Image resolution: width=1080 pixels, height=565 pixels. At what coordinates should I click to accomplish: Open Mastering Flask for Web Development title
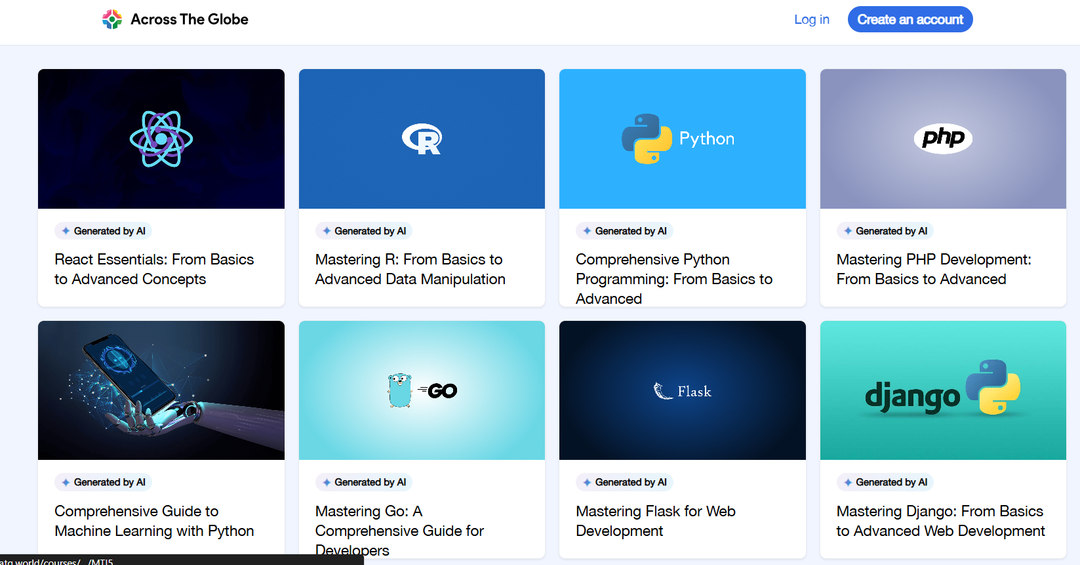656,521
